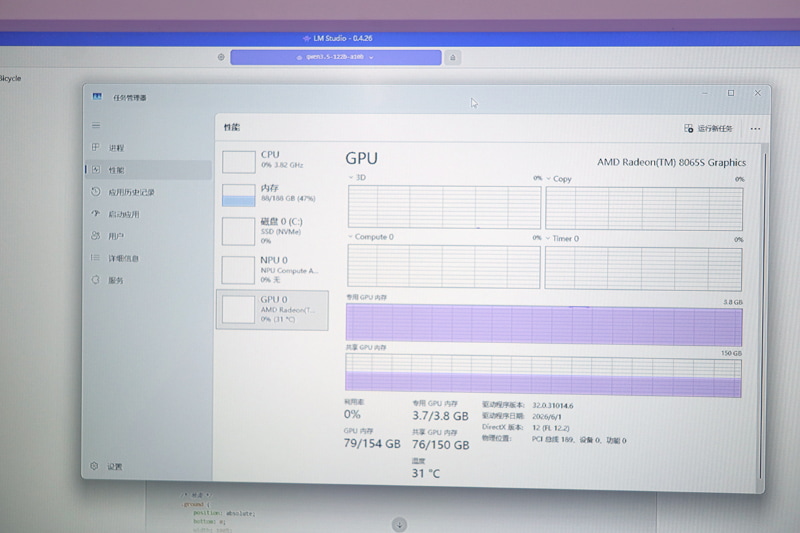Click the large GPU heading
The height and width of the screenshot is (533, 800).
361,158
